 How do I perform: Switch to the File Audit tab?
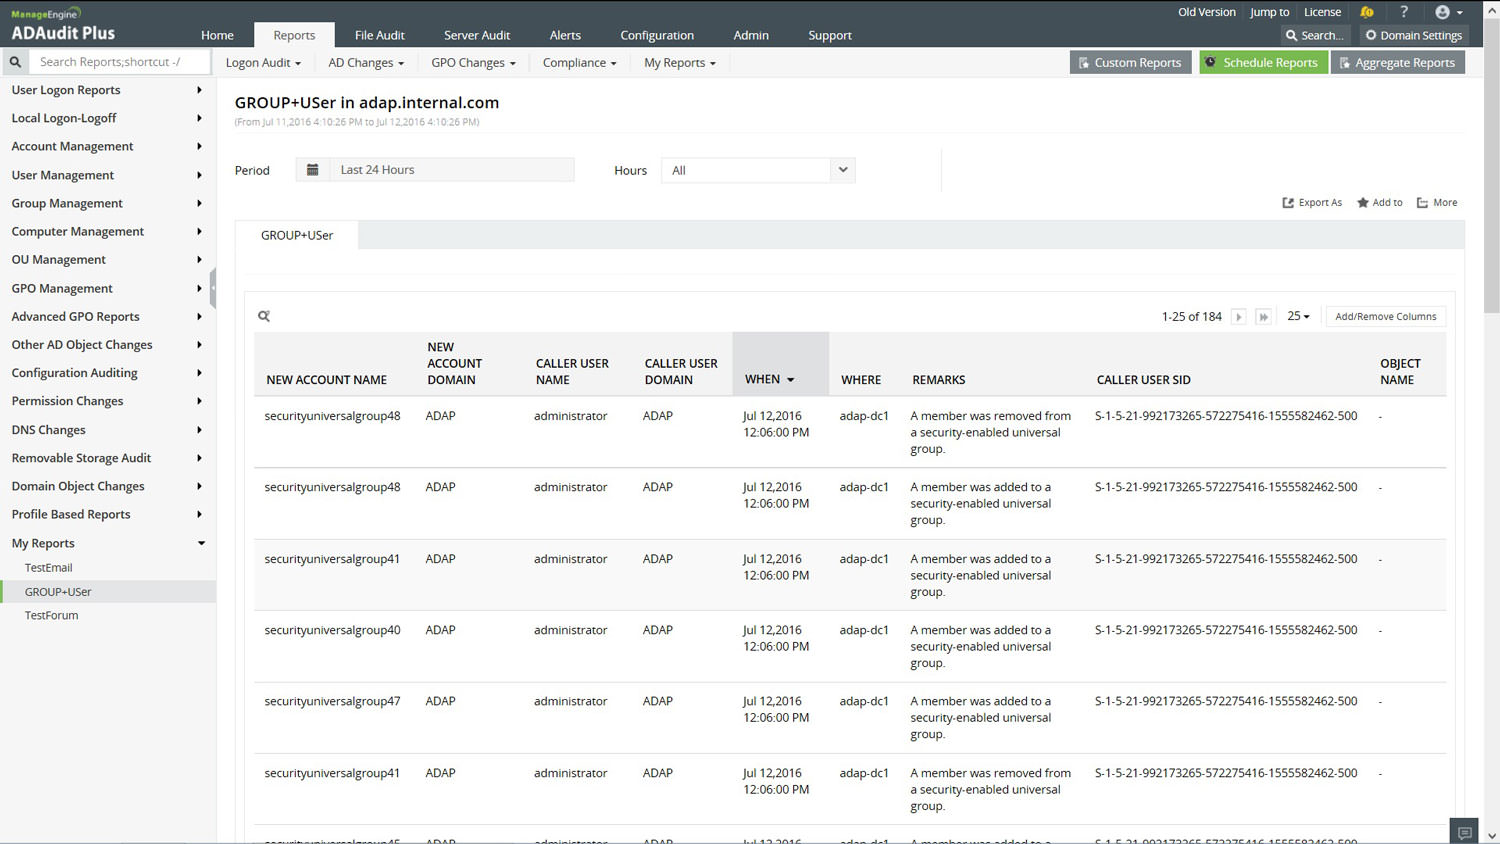pyautogui.click(x=379, y=35)
